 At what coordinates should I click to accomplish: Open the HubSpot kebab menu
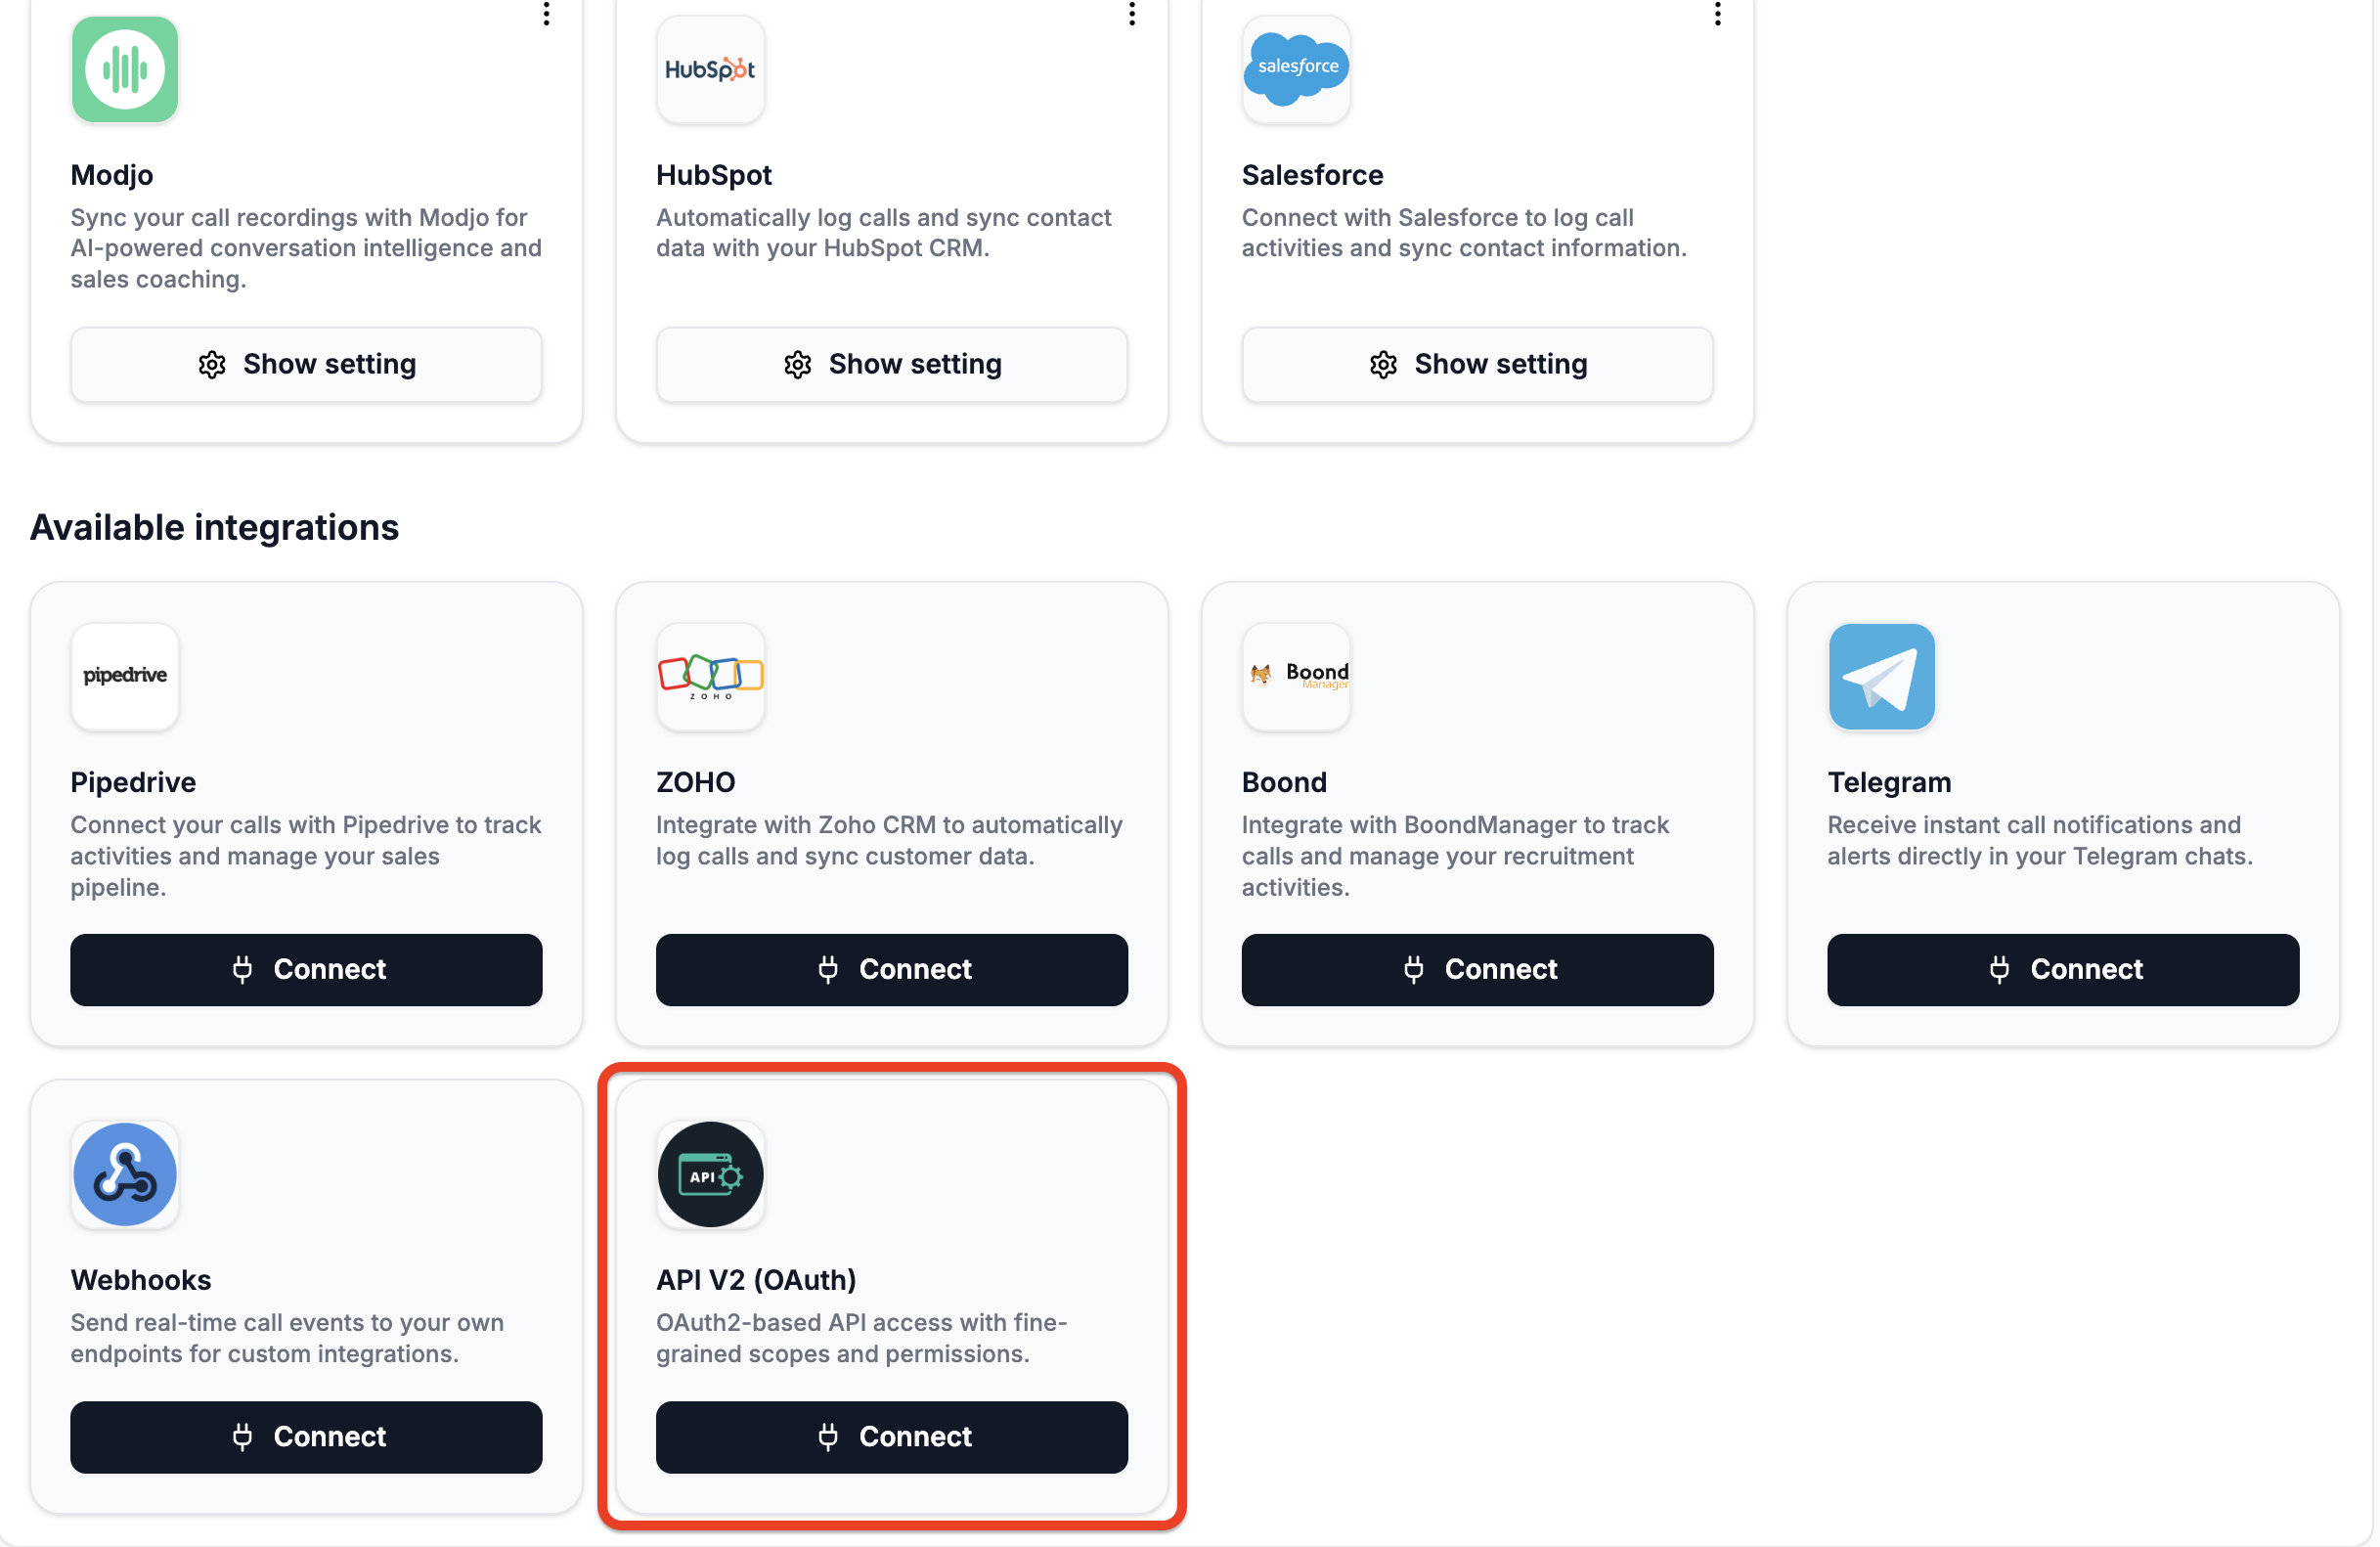[1131, 15]
